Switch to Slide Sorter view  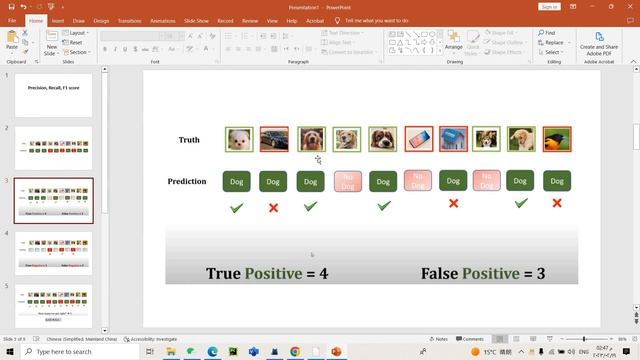(516, 339)
